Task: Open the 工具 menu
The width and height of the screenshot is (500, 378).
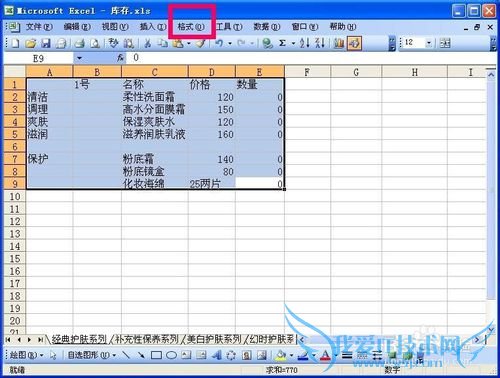Action: pos(229,26)
